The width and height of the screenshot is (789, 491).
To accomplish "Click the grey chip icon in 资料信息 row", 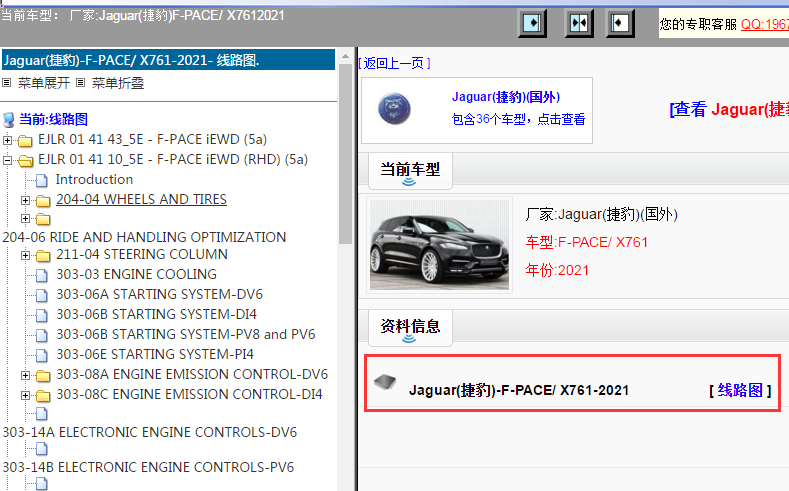I will [x=385, y=382].
